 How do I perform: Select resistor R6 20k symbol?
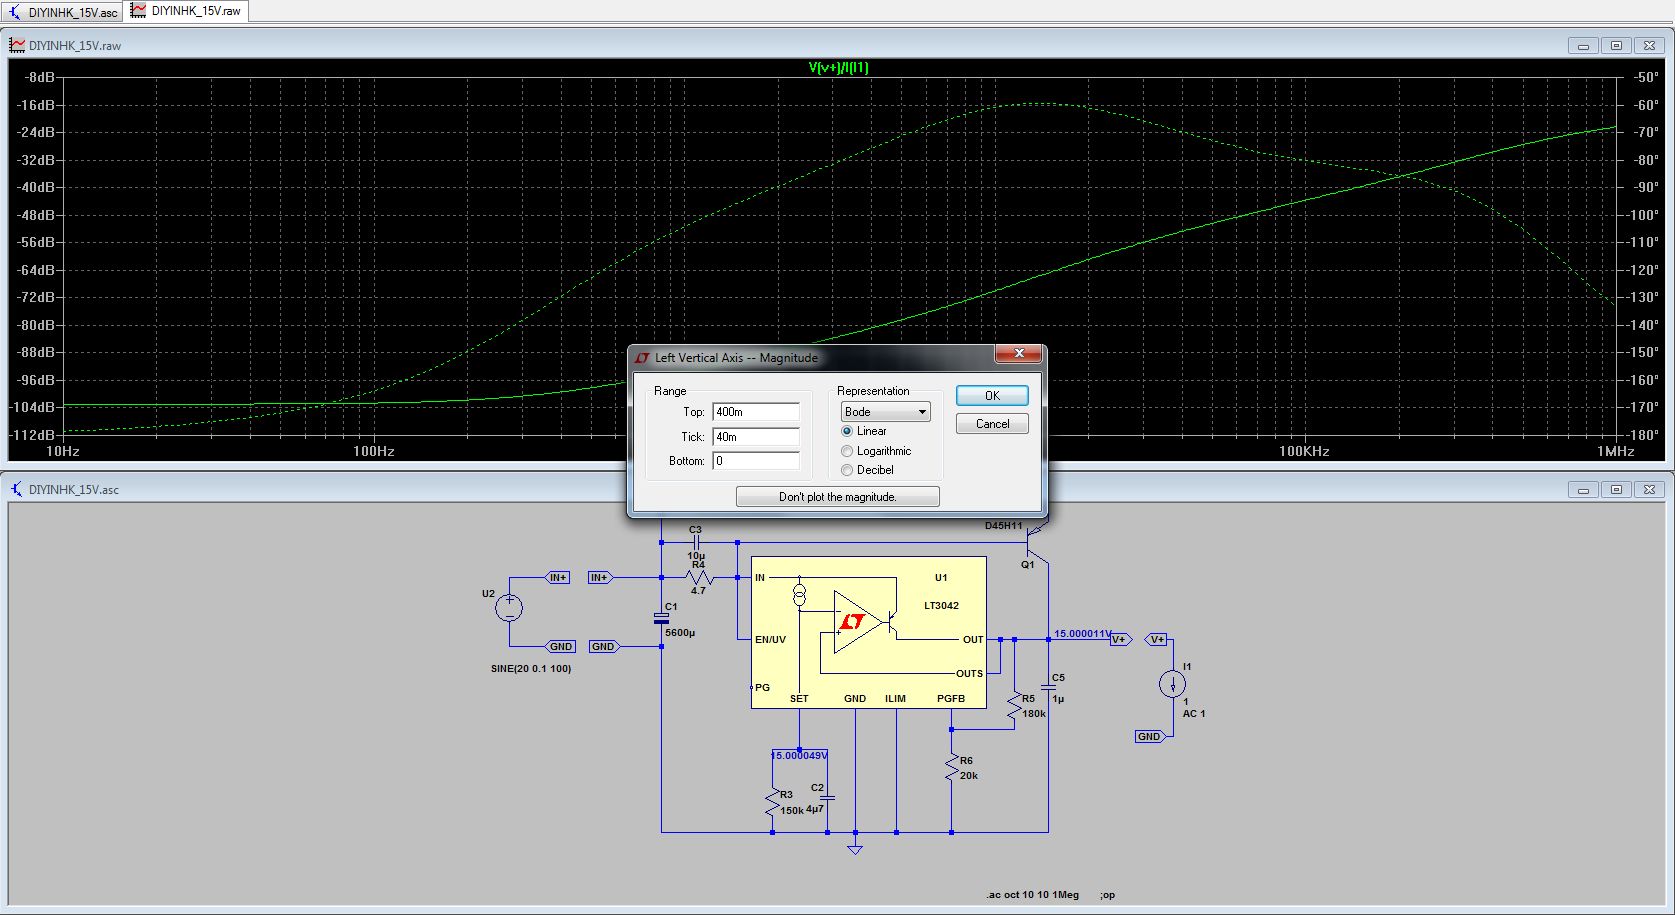[951, 768]
